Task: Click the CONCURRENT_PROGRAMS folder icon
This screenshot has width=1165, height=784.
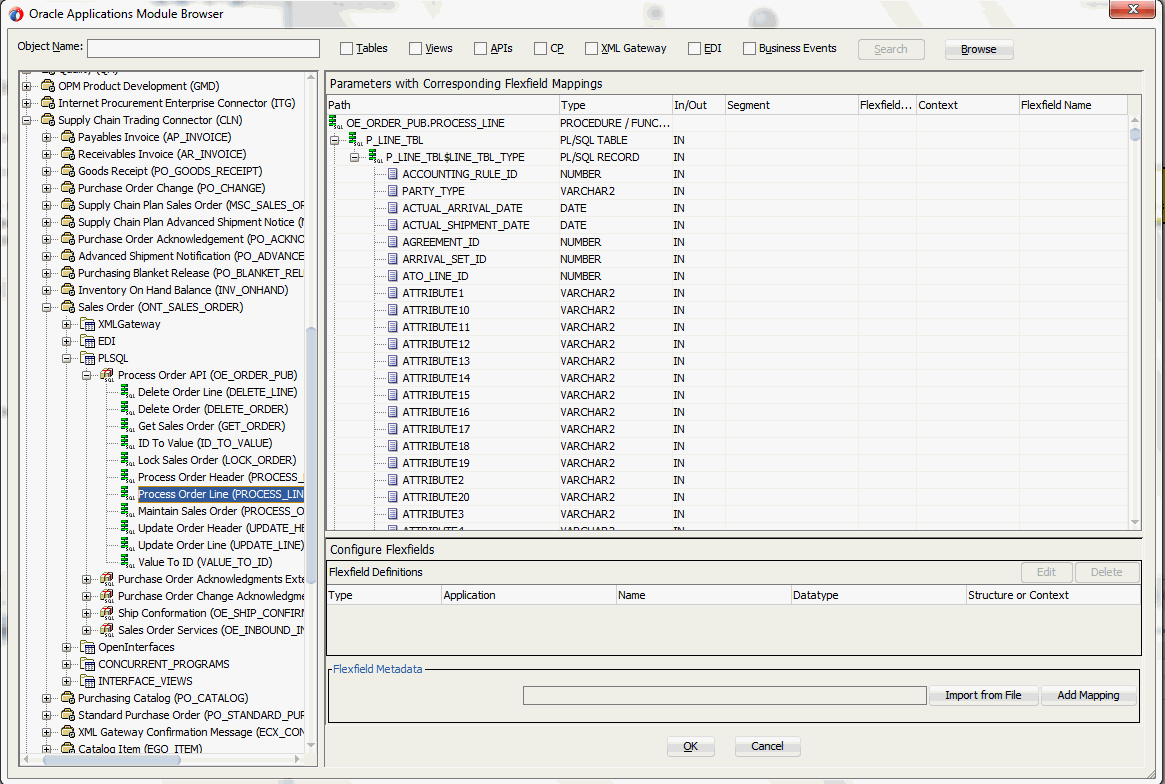Action: coord(88,664)
